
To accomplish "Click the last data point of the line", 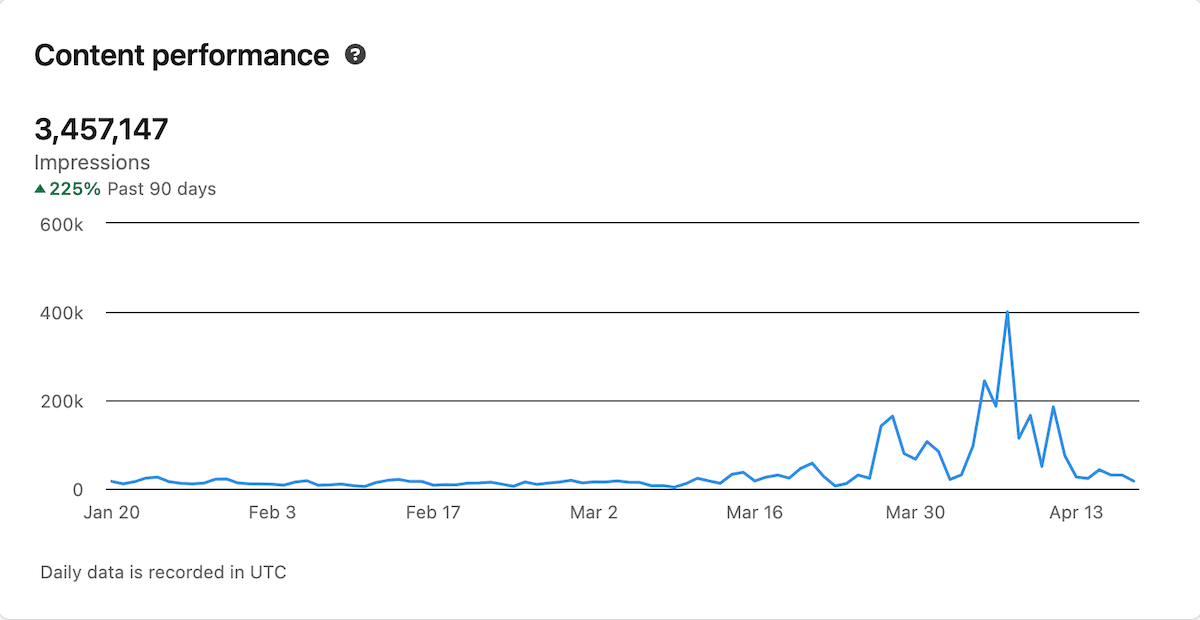I will tap(1134, 482).
